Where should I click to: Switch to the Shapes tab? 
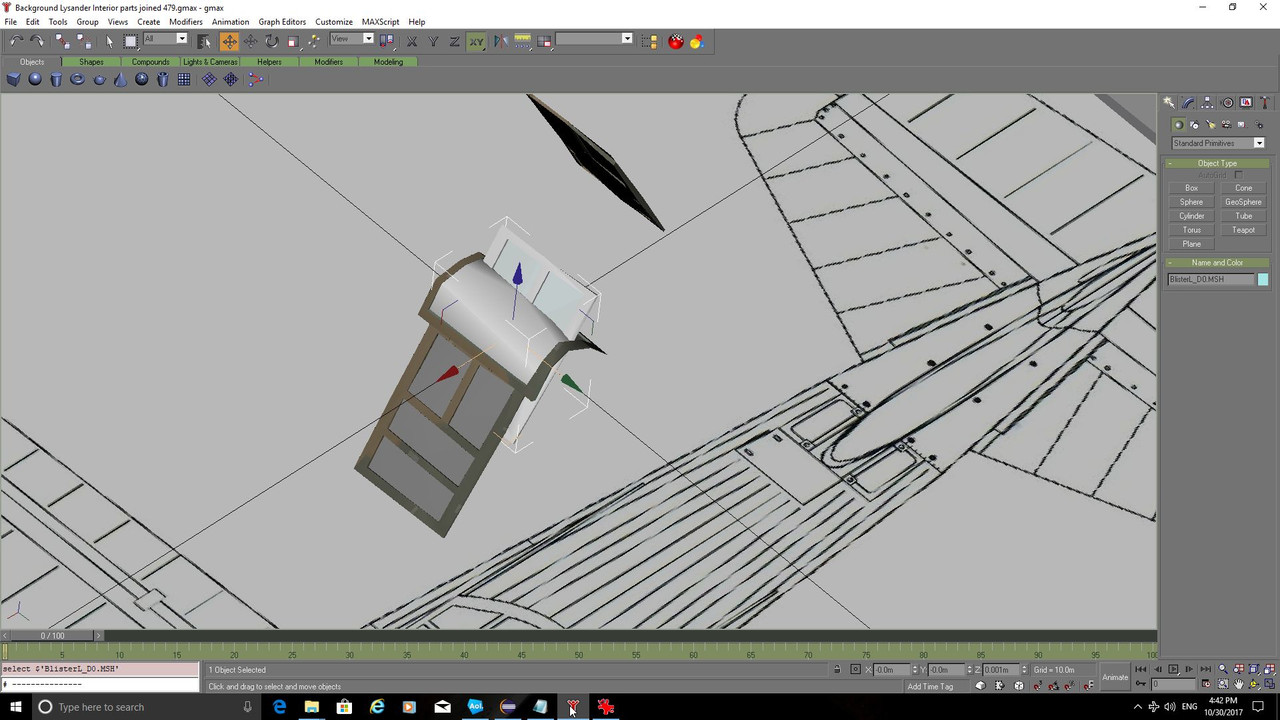coord(91,62)
